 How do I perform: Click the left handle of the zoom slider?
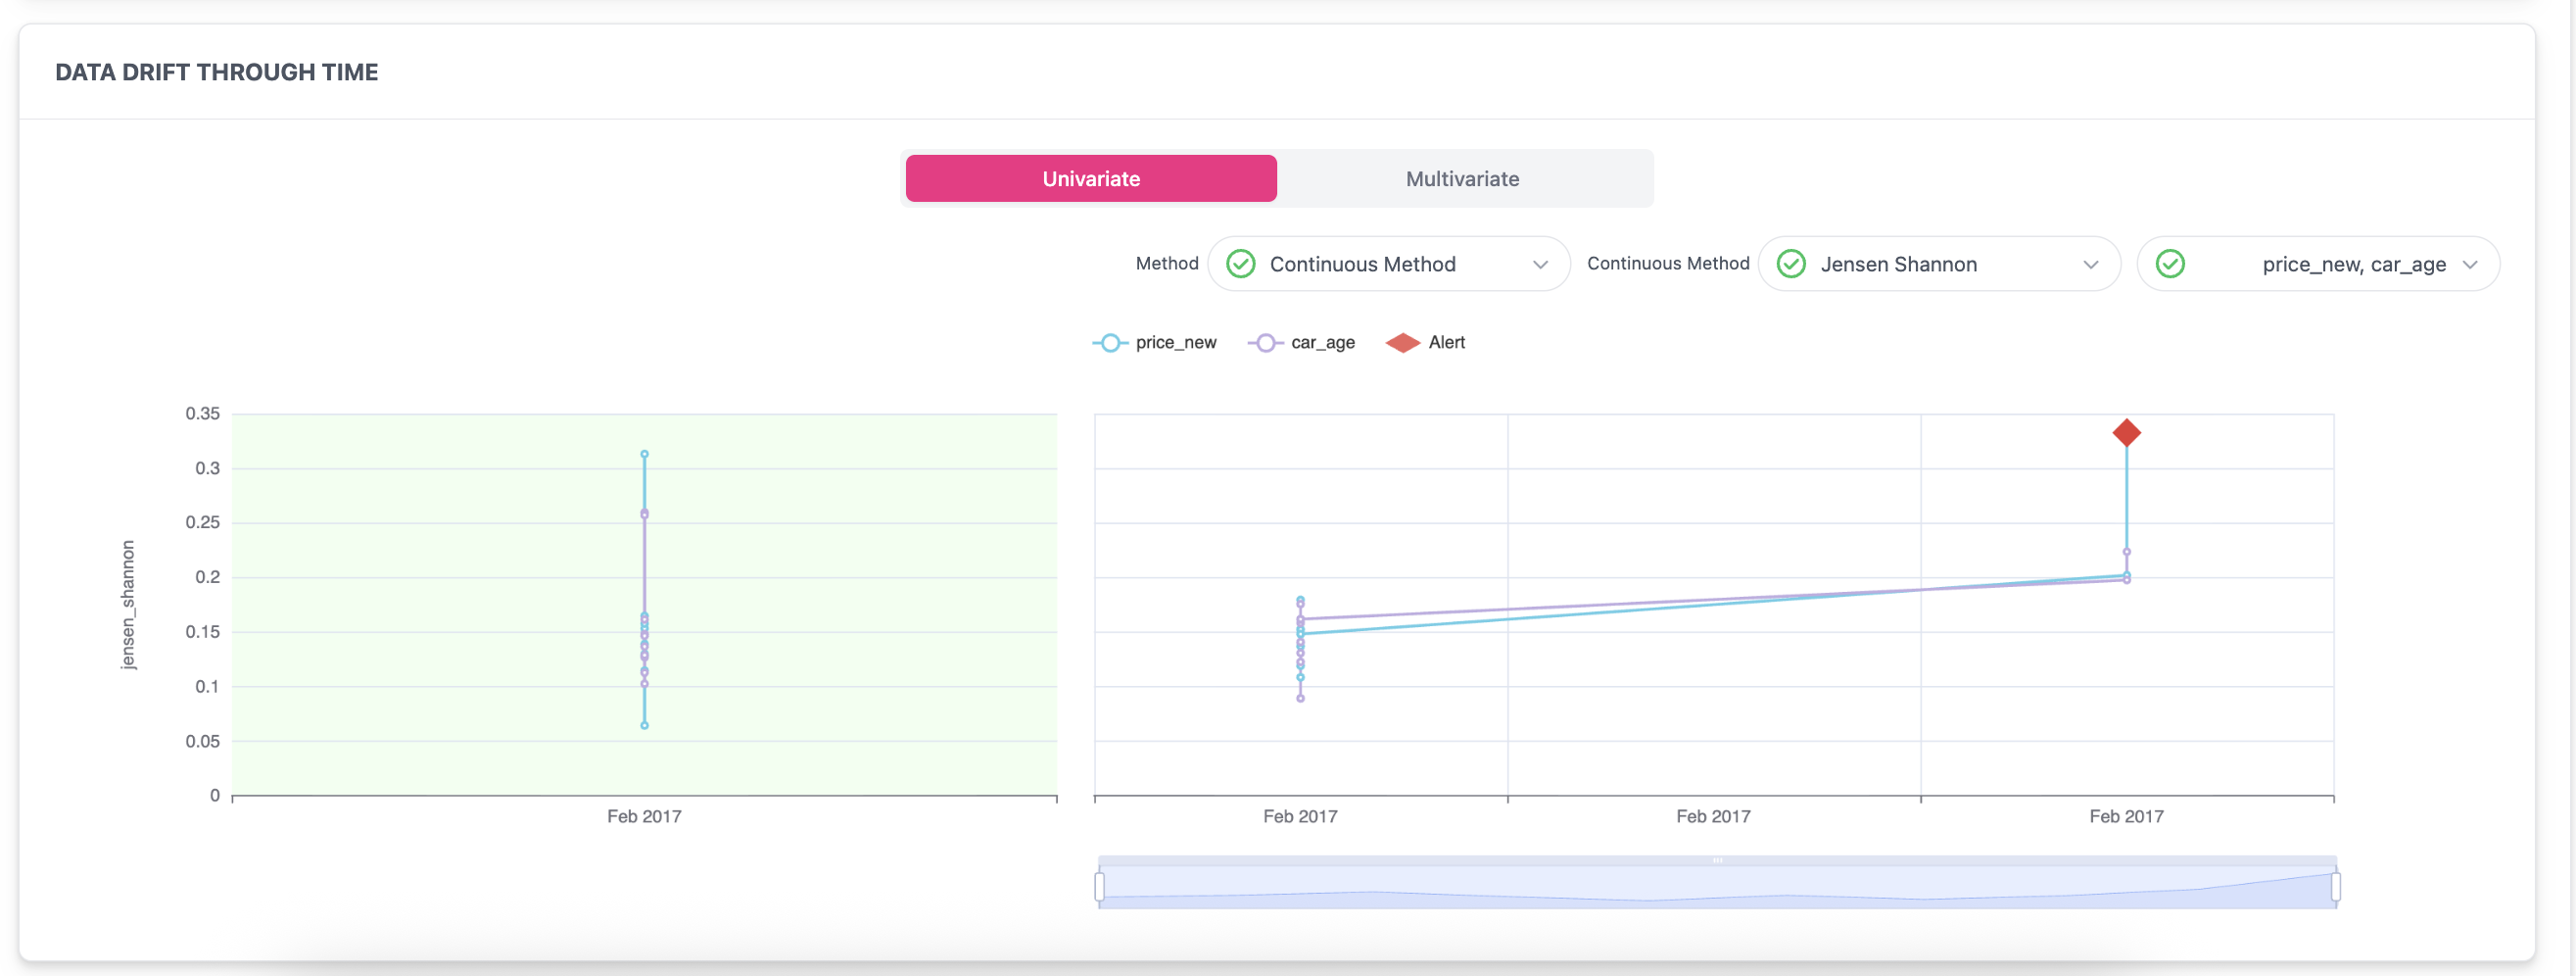pyautogui.click(x=1099, y=886)
